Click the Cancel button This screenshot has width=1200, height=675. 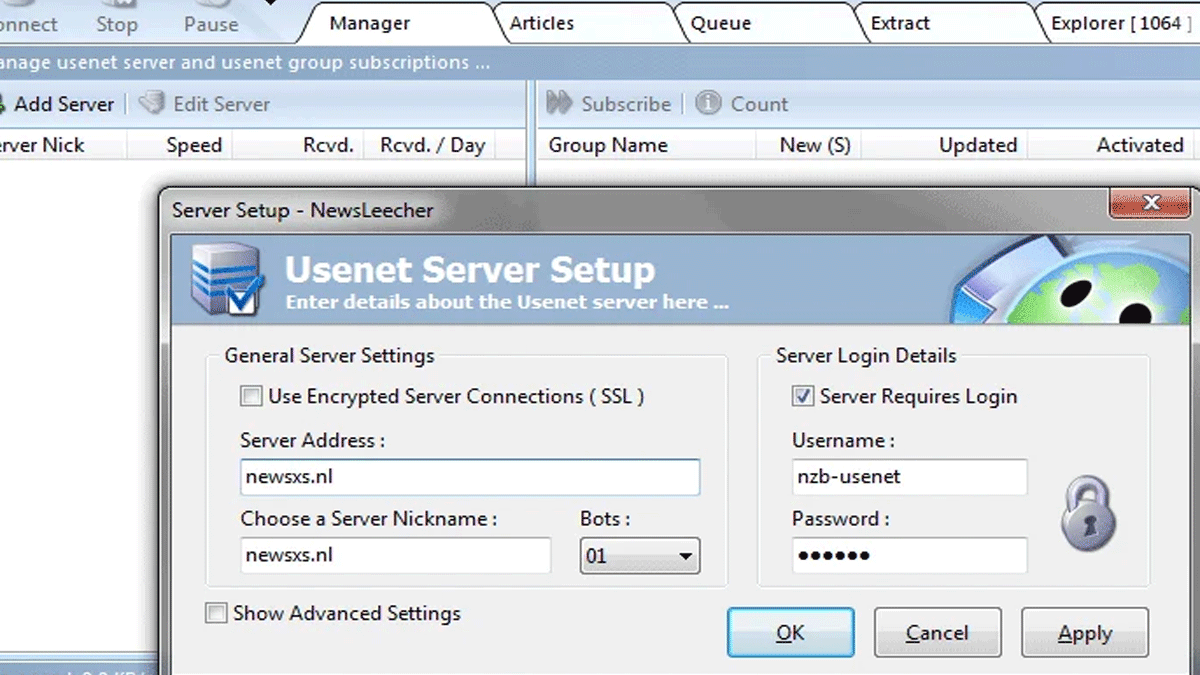(x=937, y=633)
